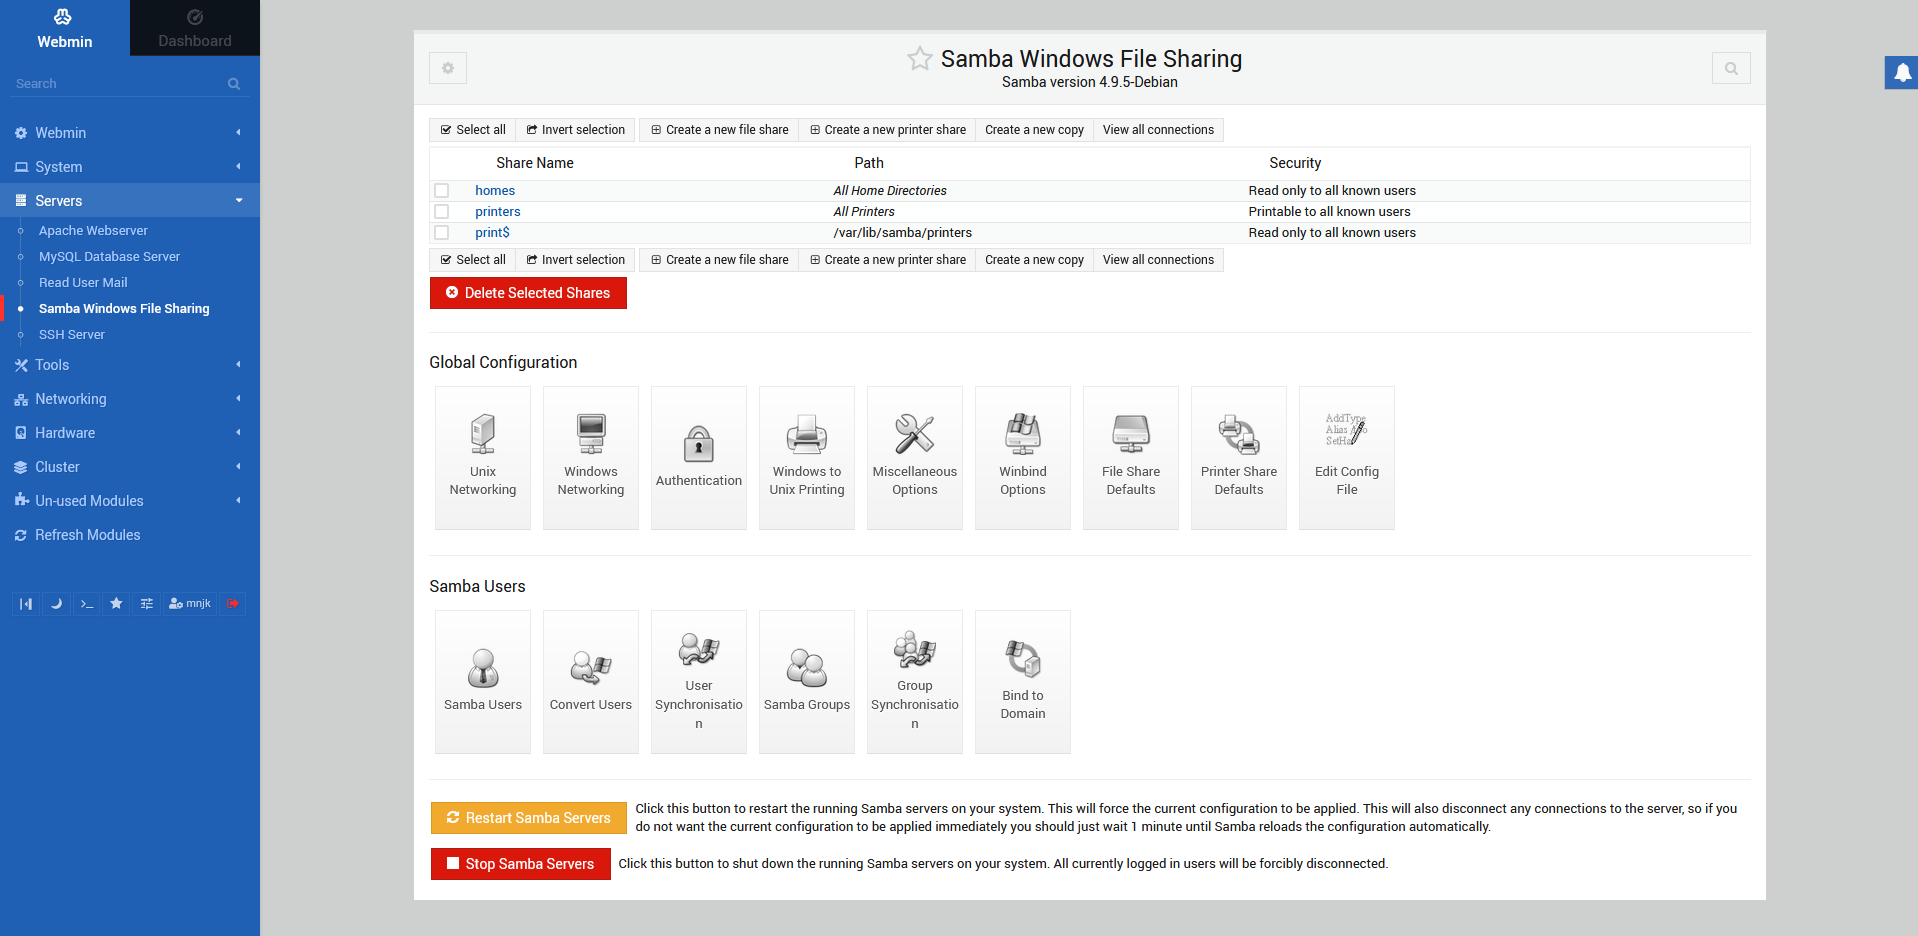Click top View all connections
1918x936 pixels.
point(1158,130)
